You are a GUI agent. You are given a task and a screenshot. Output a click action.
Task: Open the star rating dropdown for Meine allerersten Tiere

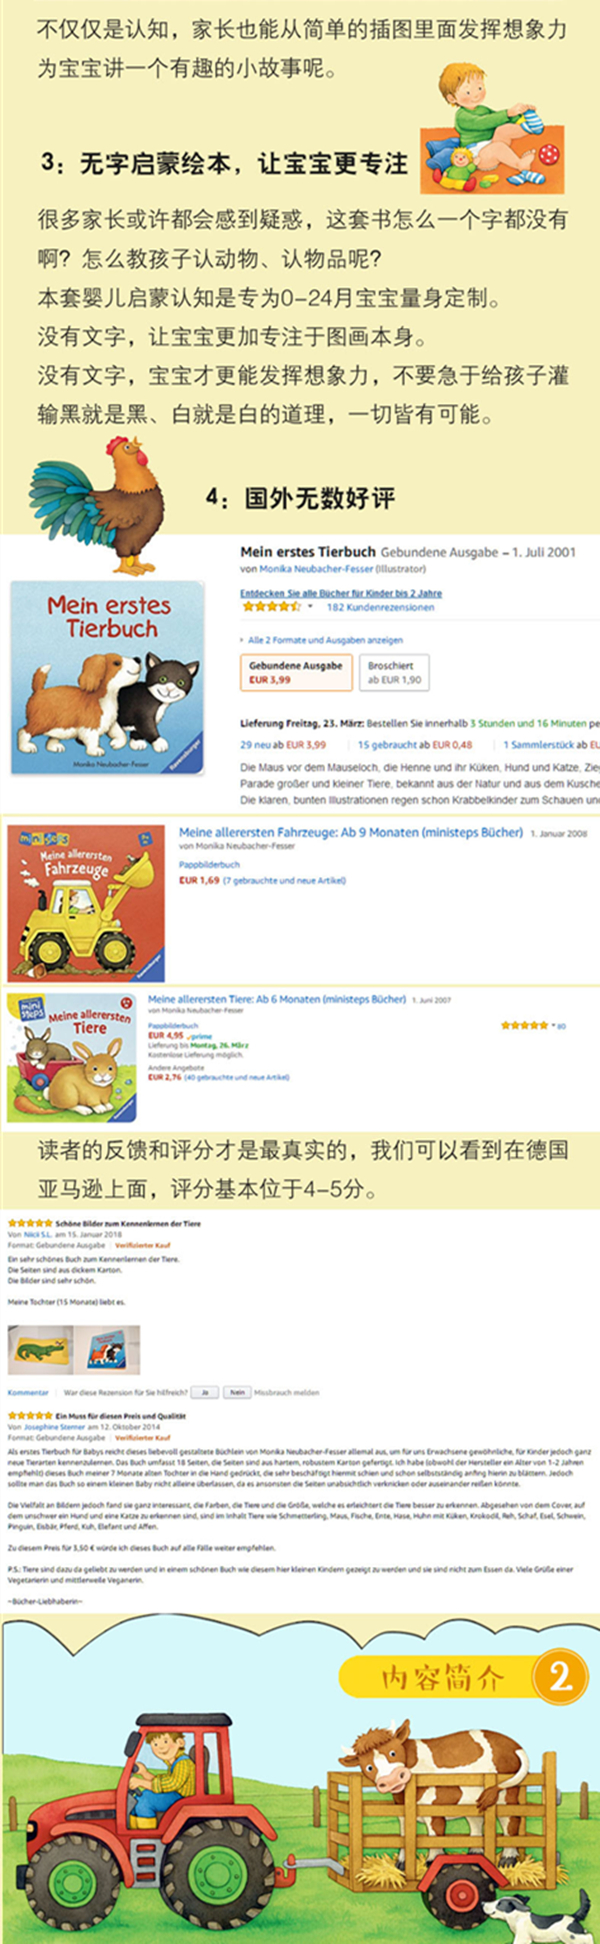tap(552, 1025)
